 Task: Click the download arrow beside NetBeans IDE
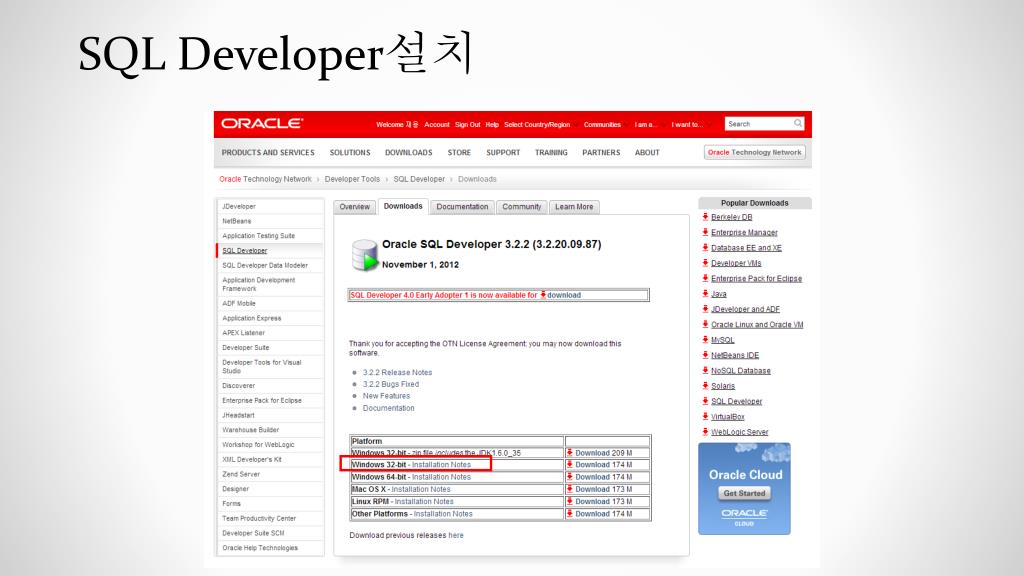705,355
